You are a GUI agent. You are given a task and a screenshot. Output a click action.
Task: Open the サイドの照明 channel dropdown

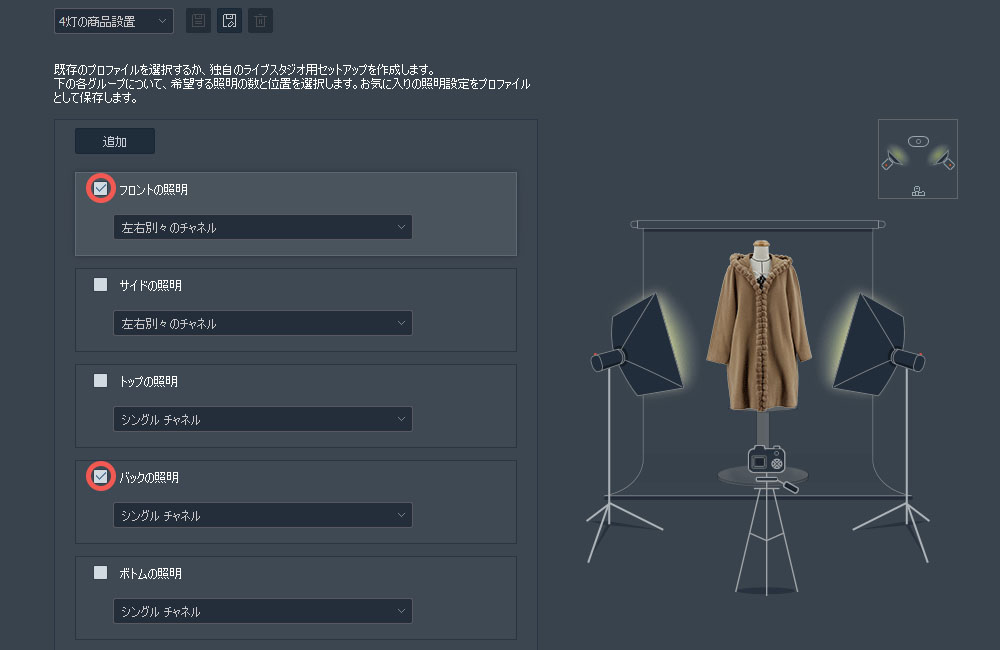(262, 324)
